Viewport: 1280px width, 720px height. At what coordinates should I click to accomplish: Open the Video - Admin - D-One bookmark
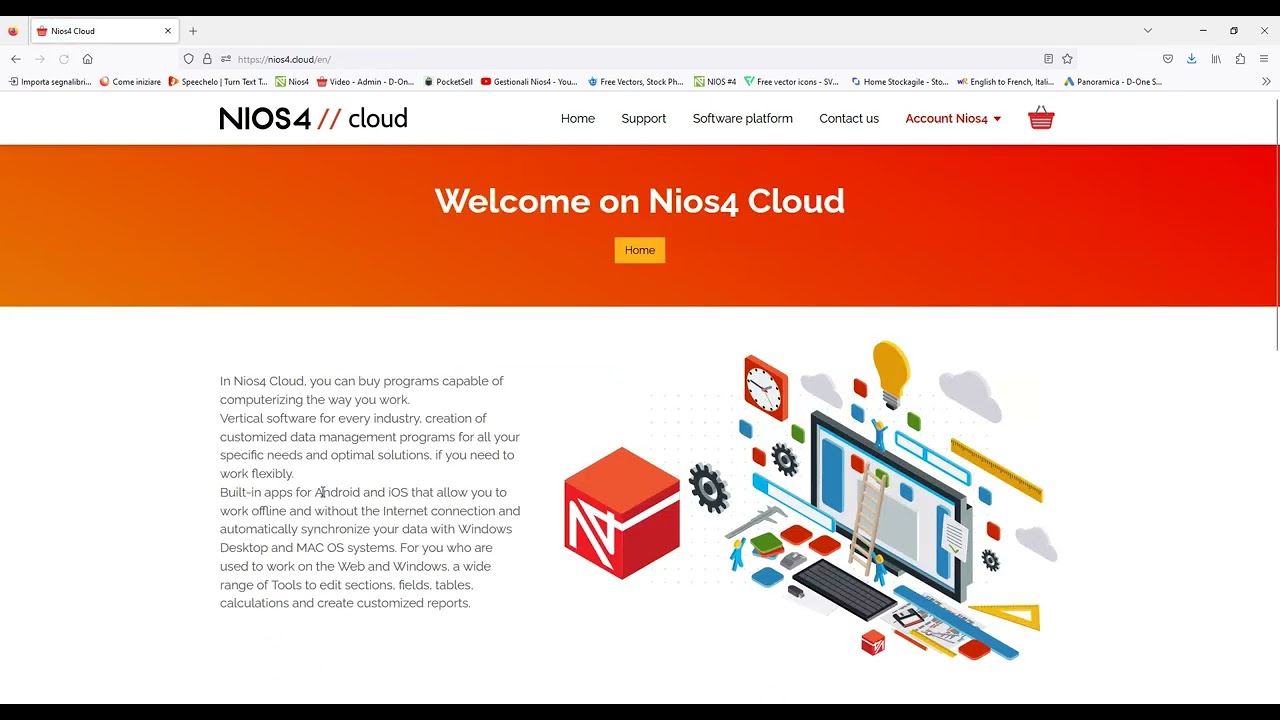[365, 82]
